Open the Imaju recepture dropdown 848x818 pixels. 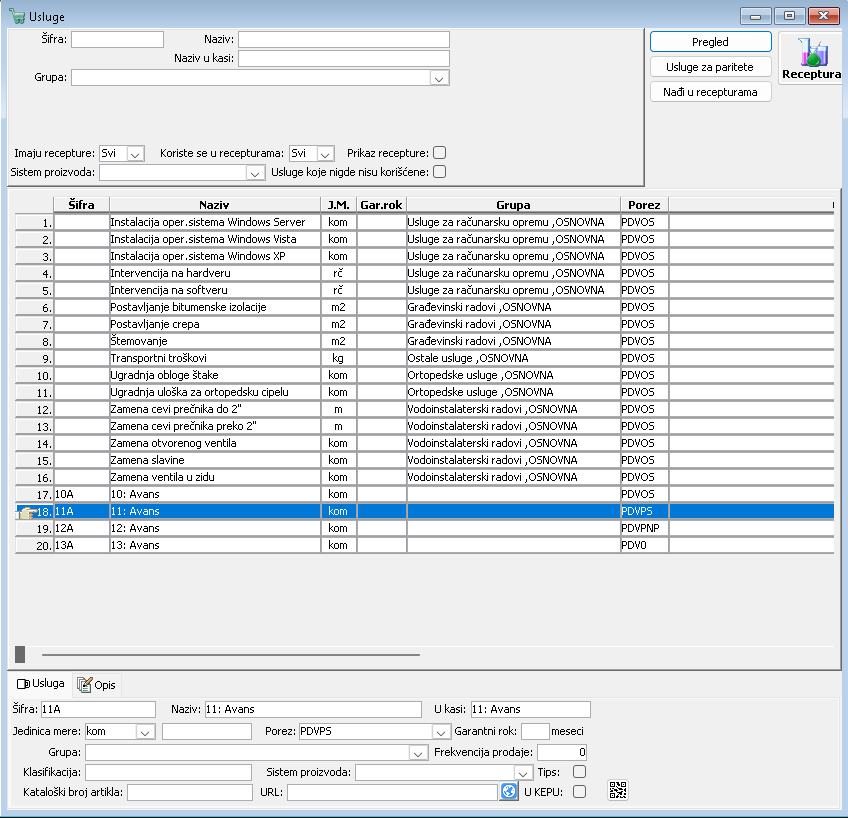[x=135, y=154]
